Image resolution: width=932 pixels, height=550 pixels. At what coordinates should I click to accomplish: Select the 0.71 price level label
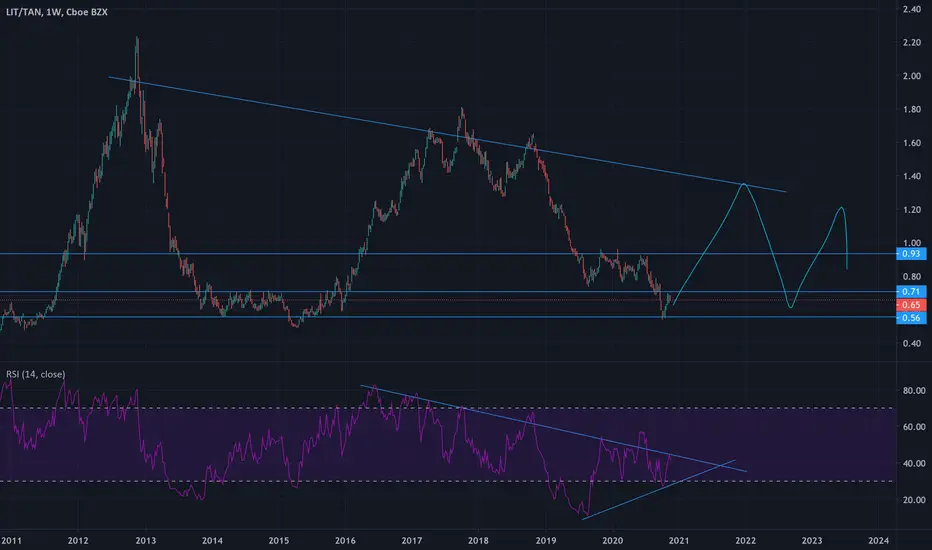pos(911,291)
